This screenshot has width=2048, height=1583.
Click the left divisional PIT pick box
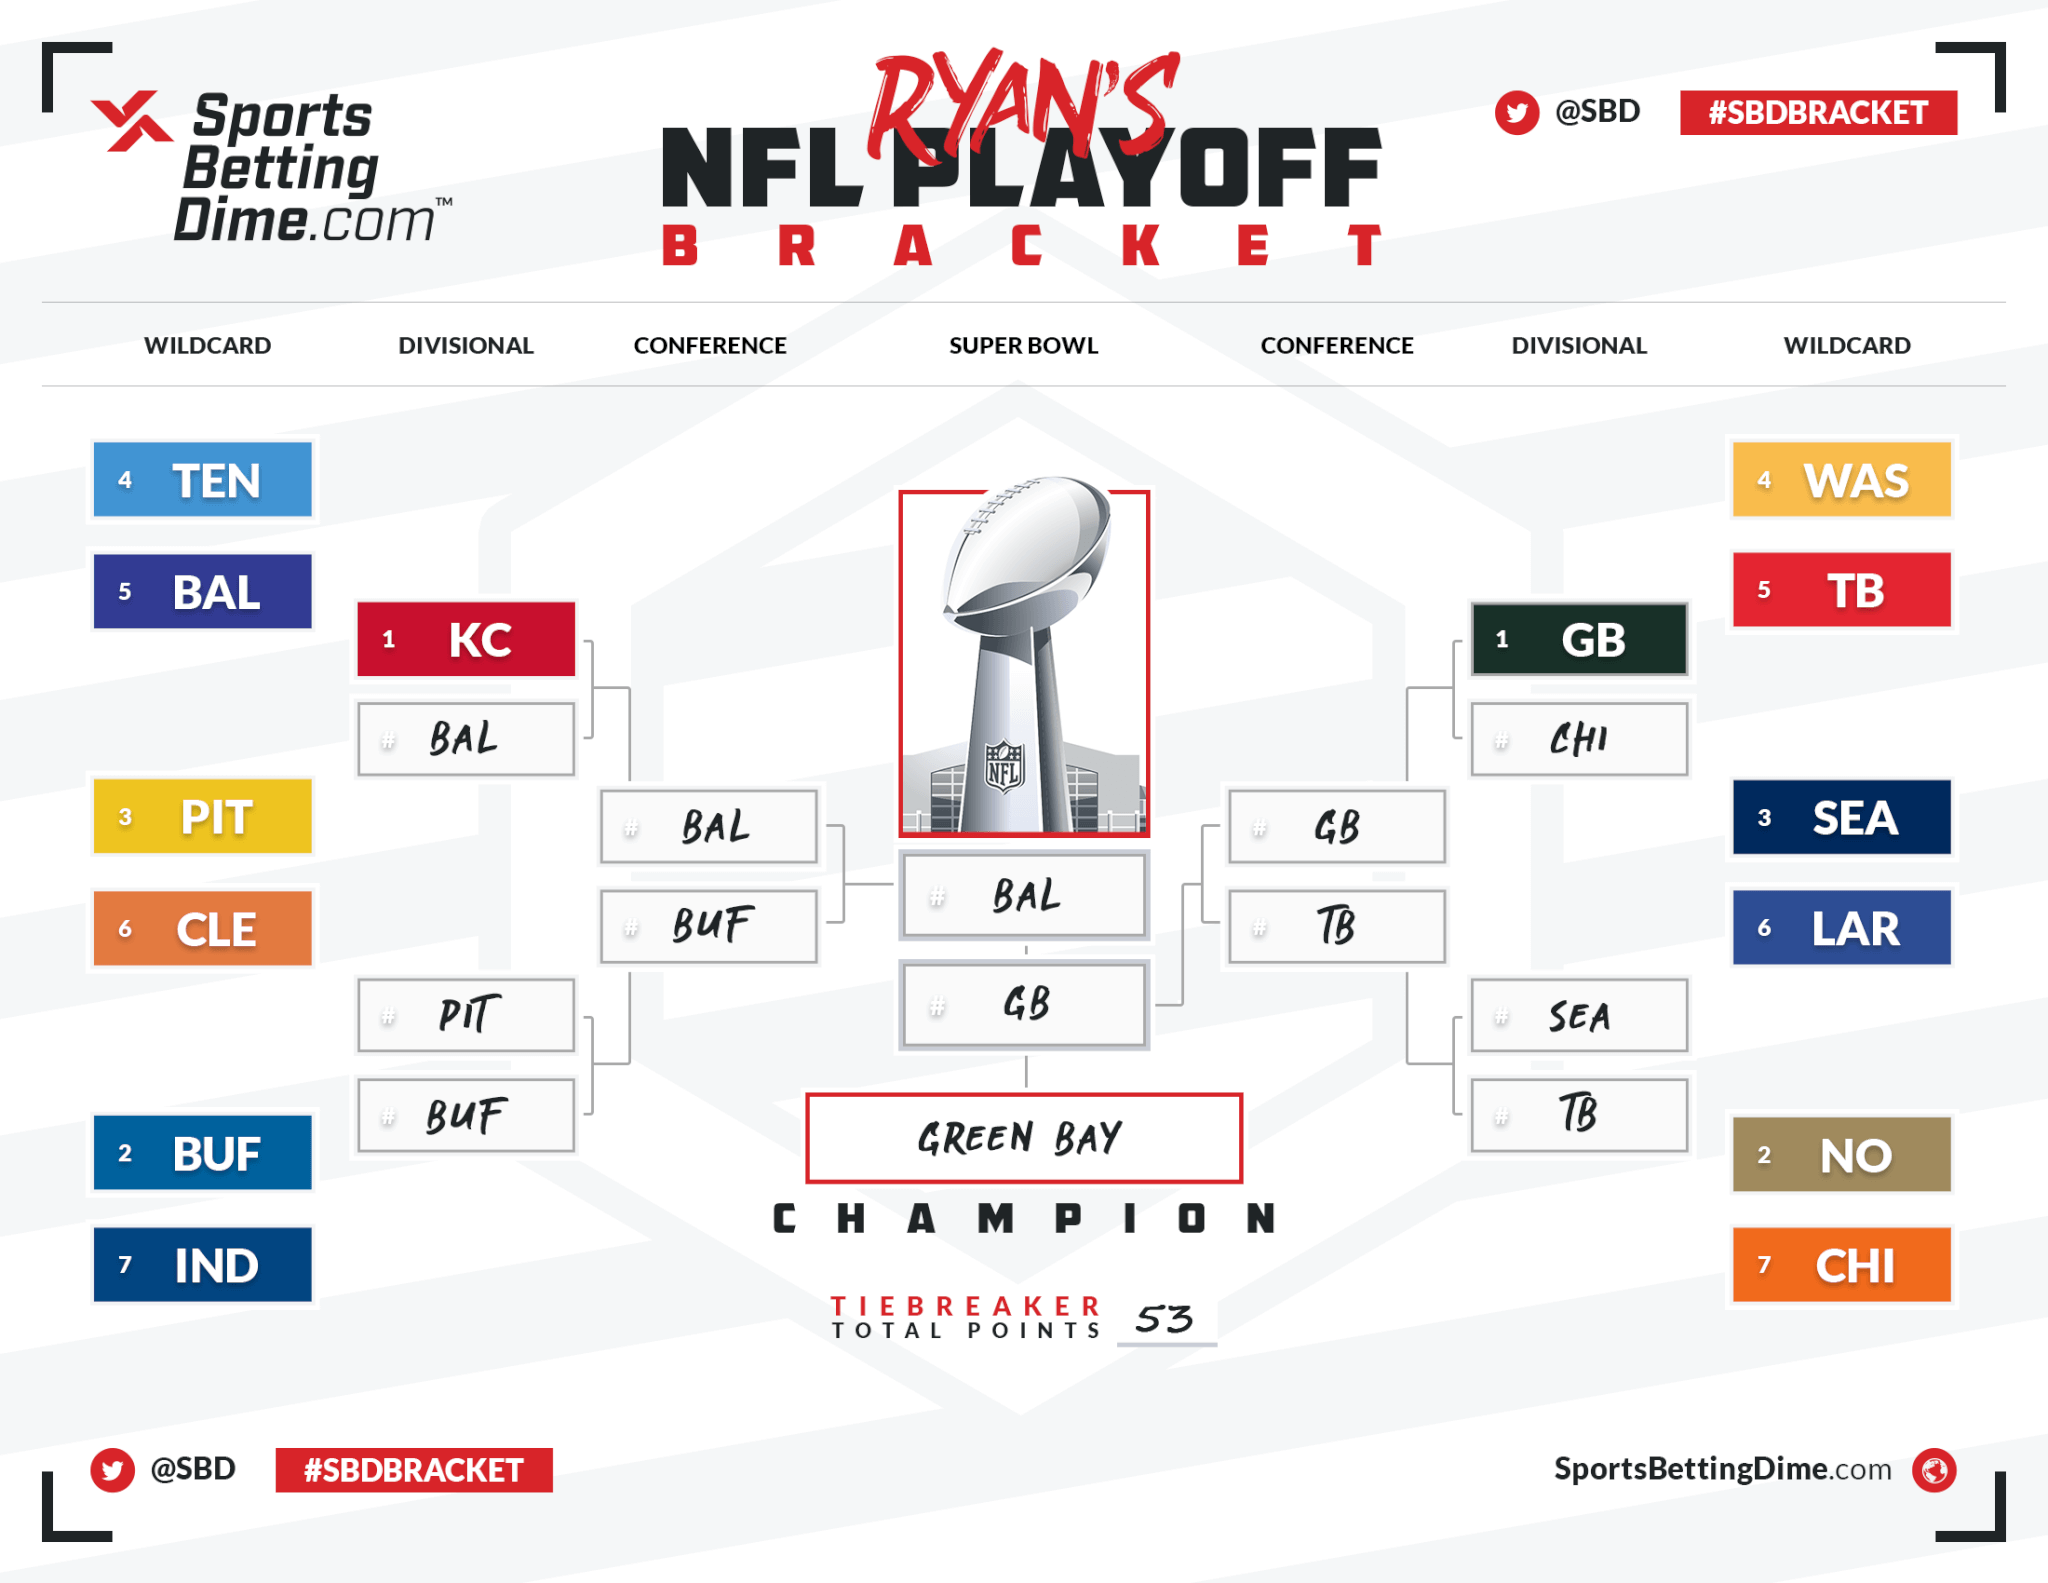click(x=466, y=1015)
